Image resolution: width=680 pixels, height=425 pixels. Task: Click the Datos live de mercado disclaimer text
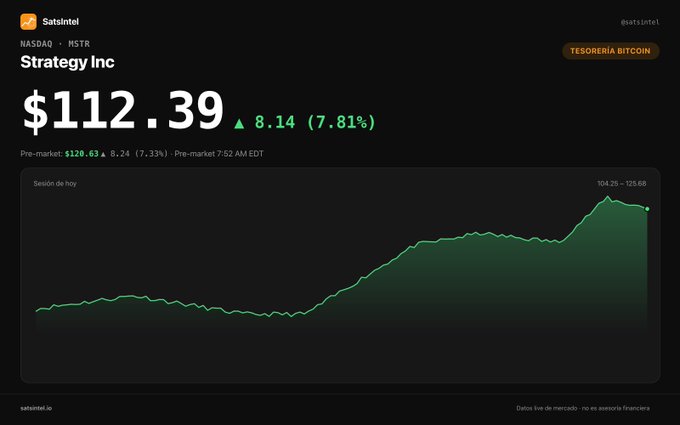[x=583, y=408]
